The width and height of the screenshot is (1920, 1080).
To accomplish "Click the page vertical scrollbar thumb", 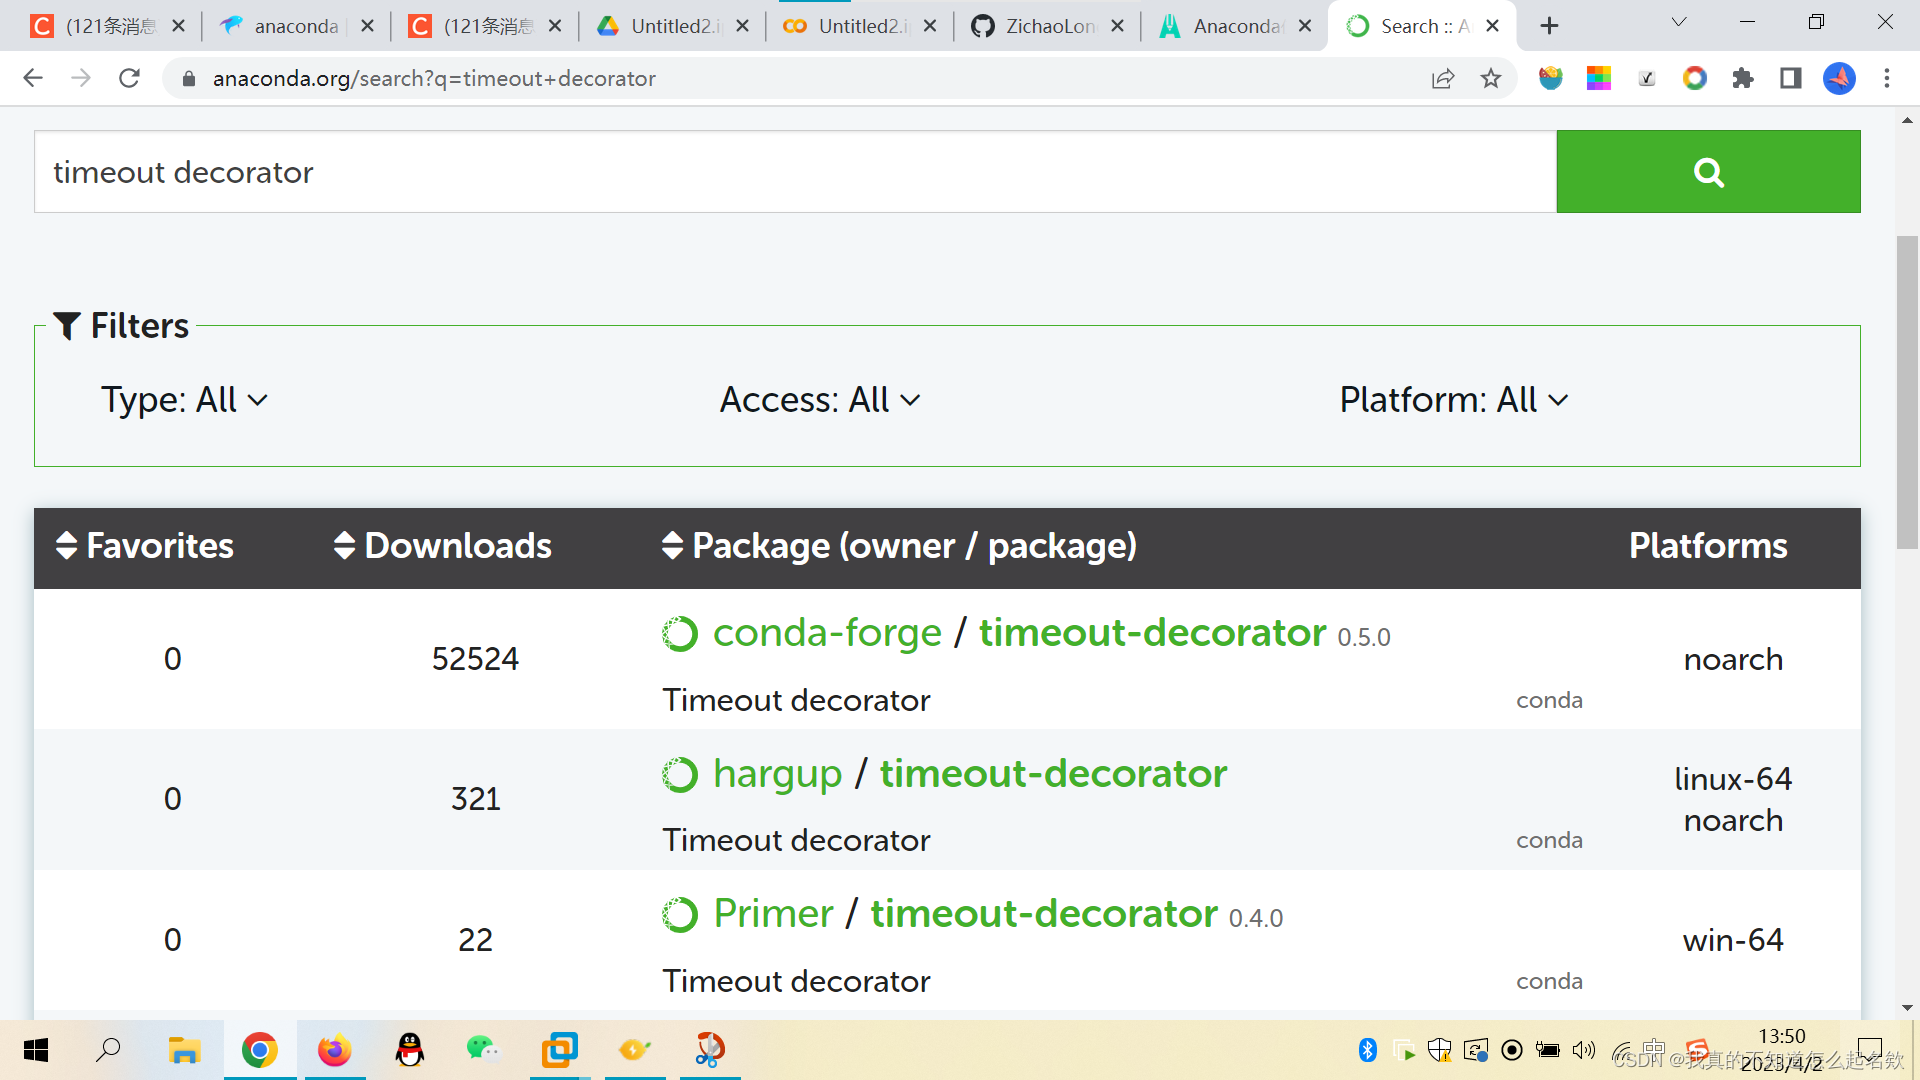I will (1907, 390).
